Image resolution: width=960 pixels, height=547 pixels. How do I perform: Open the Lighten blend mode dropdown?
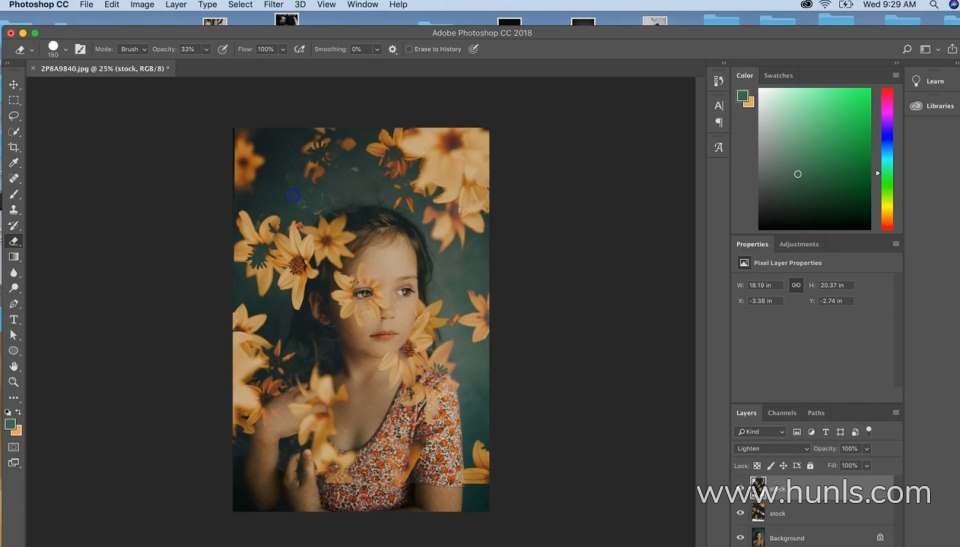point(772,449)
